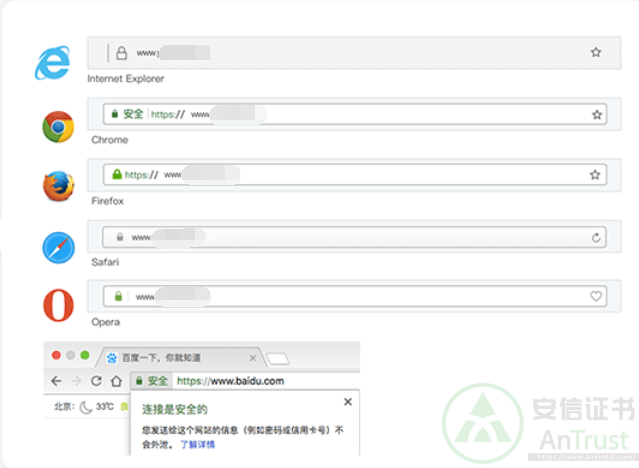This screenshot has width=639, height=468.
Task: Click green padlock in Firefox address bar
Action: pyautogui.click(x=117, y=175)
